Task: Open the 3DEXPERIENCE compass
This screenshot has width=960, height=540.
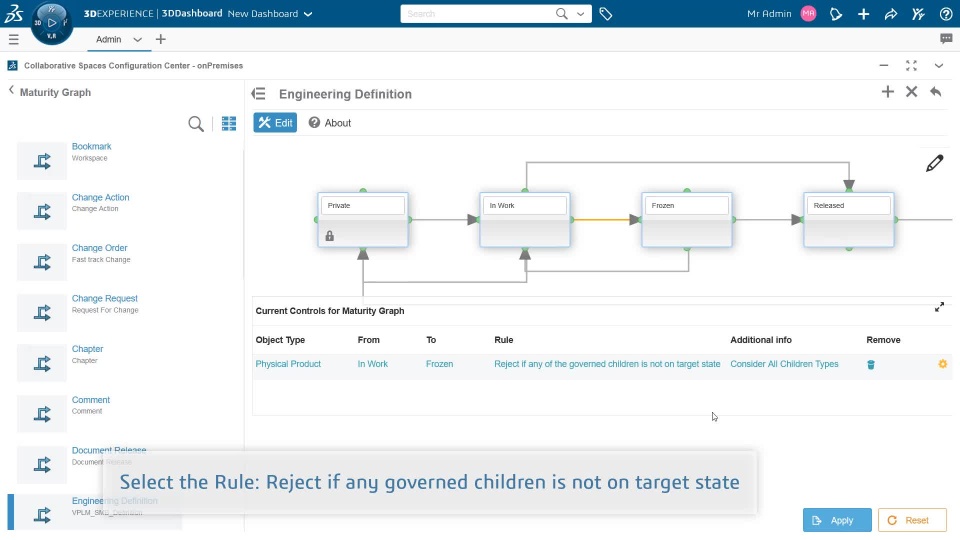Action: [x=51, y=23]
